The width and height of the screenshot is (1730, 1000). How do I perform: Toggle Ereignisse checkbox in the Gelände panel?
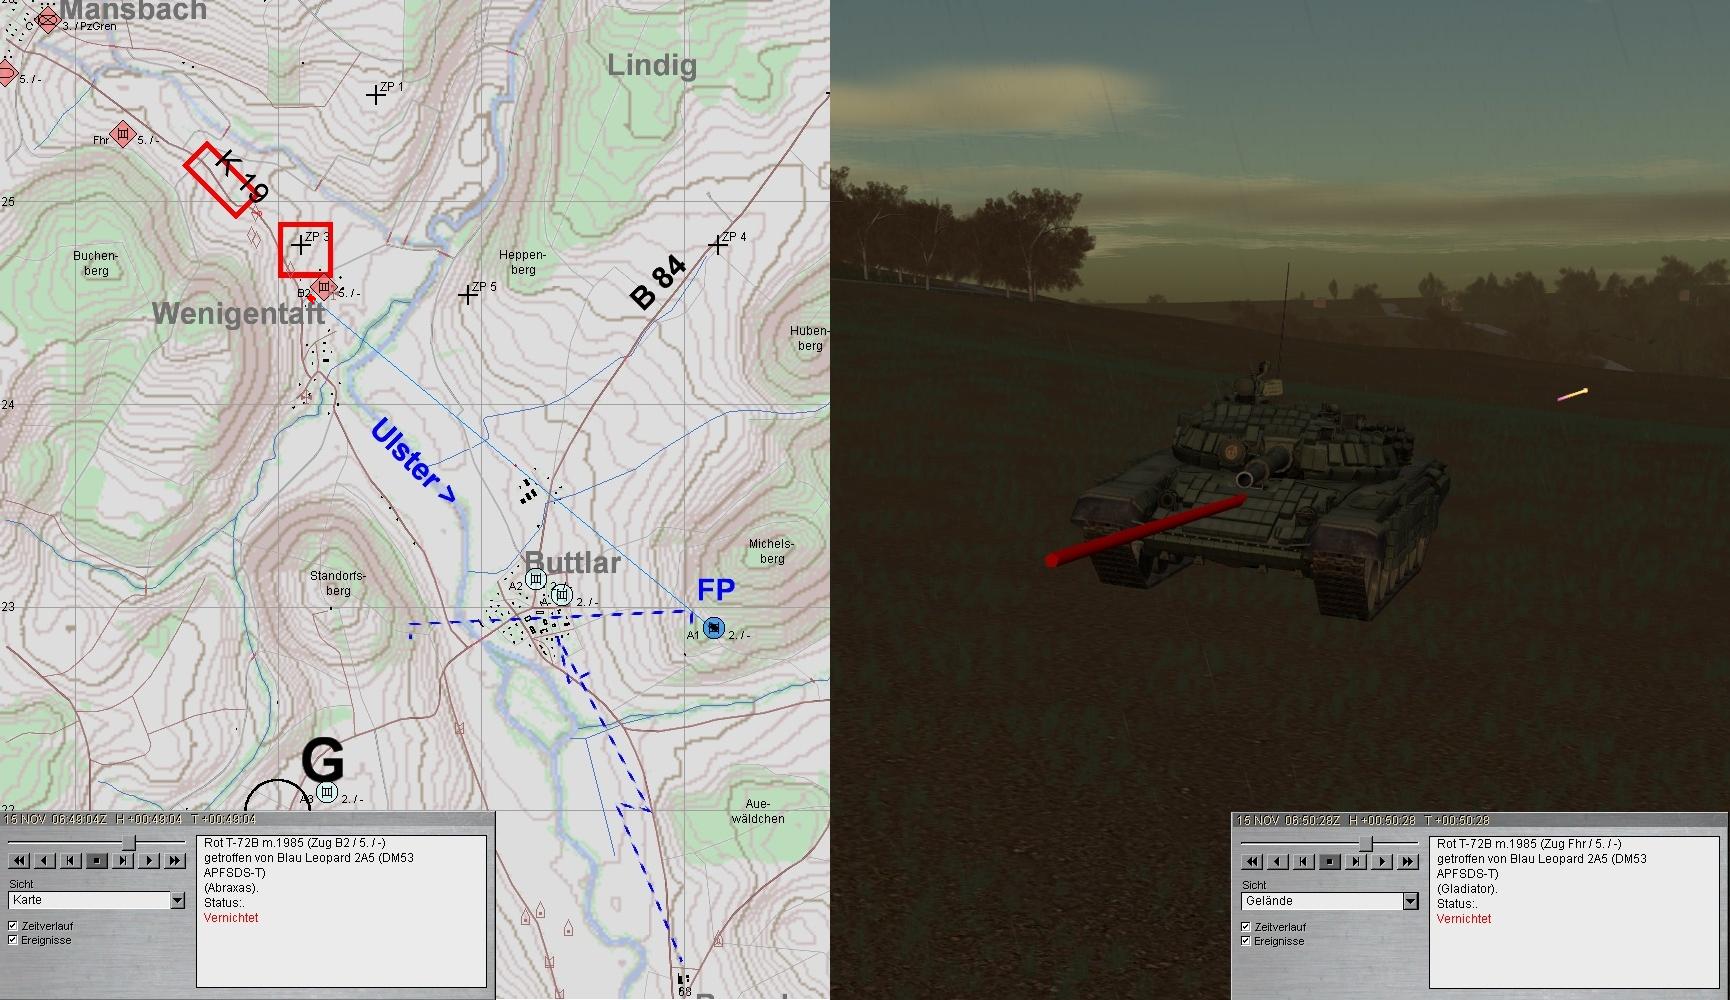click(1246, 941)
